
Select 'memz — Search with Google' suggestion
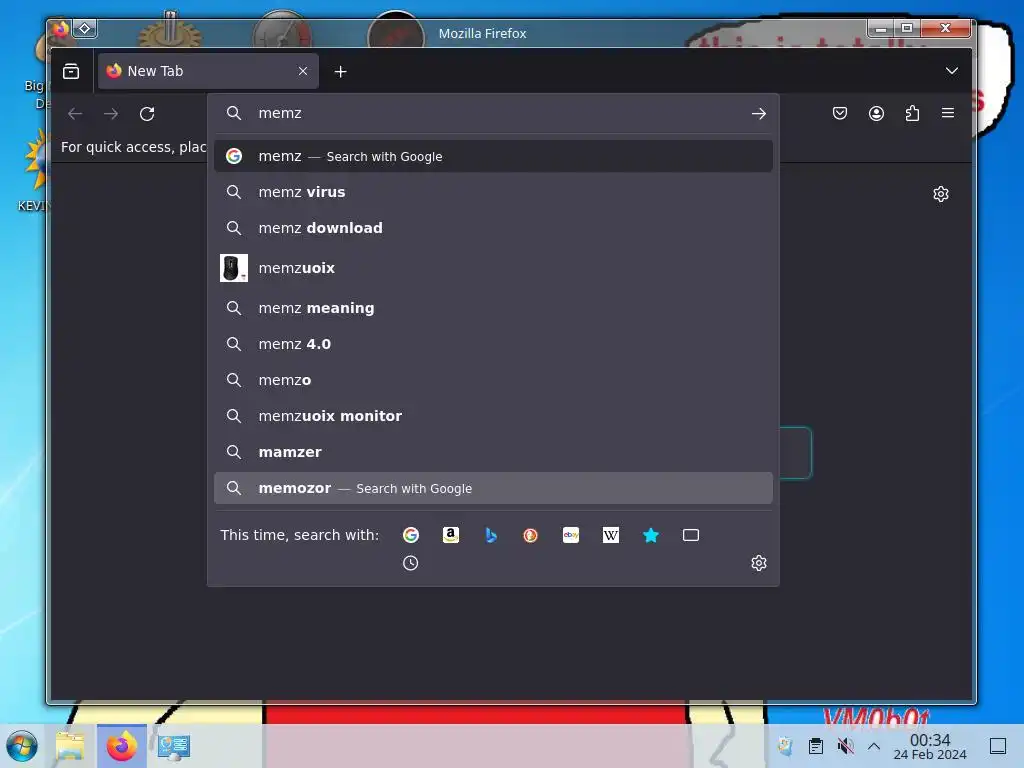493,156
